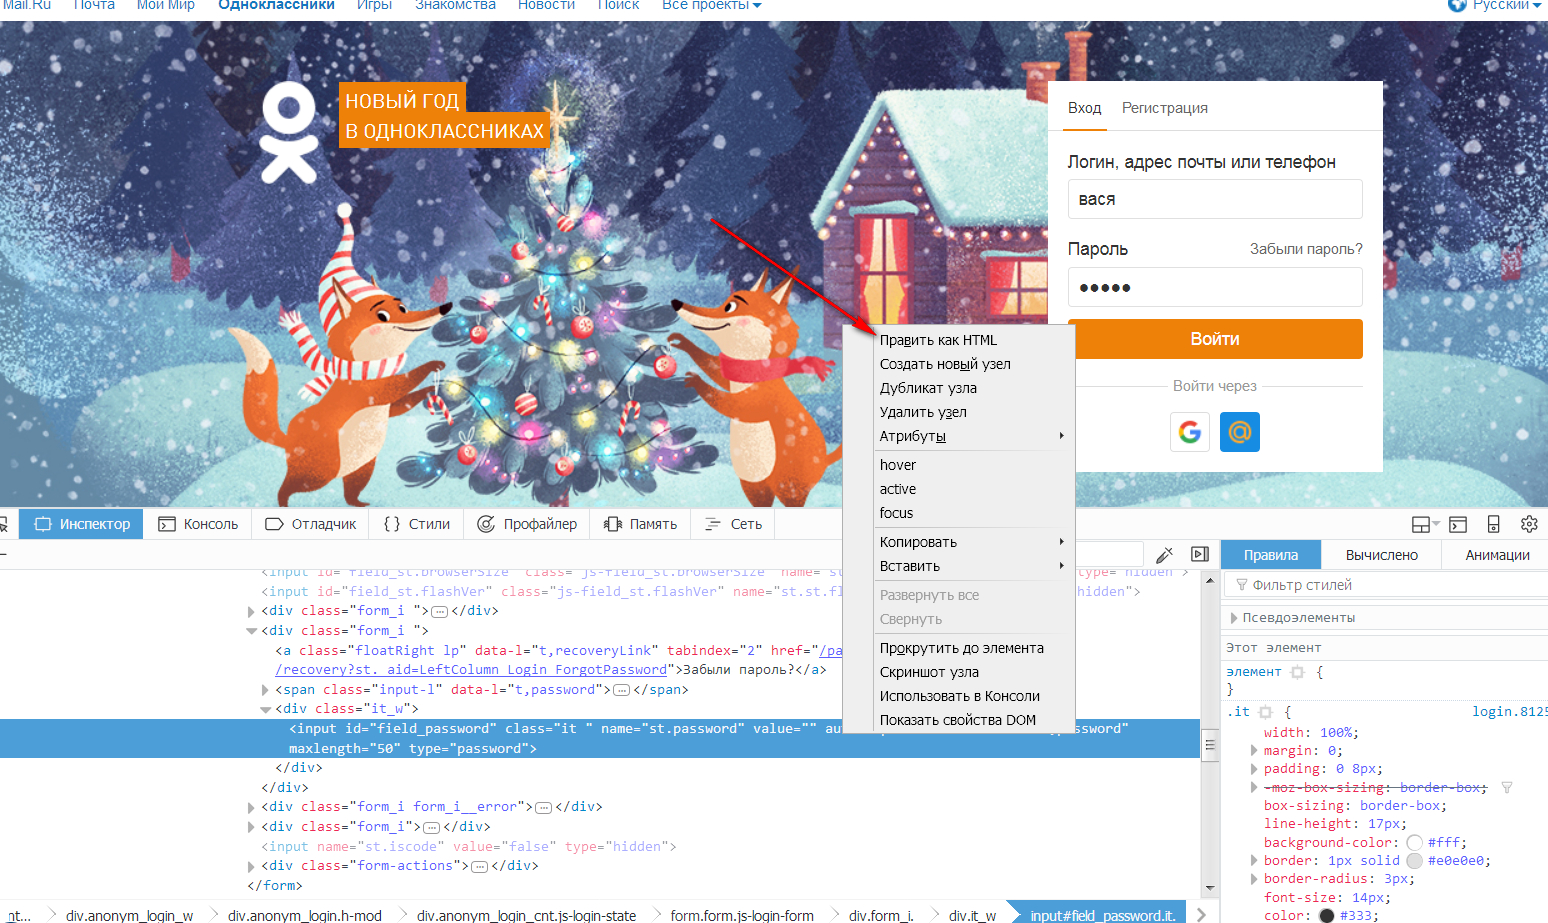The image size is (1548, 923).
Task: Highlight elements matching the .it selector
Action: (x=1266, y=712)
